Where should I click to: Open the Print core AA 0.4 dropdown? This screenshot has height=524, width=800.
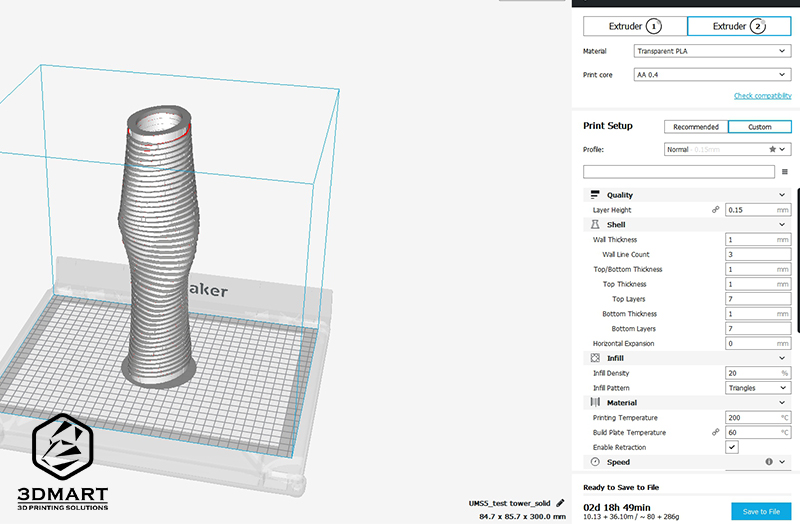point(712,75)
